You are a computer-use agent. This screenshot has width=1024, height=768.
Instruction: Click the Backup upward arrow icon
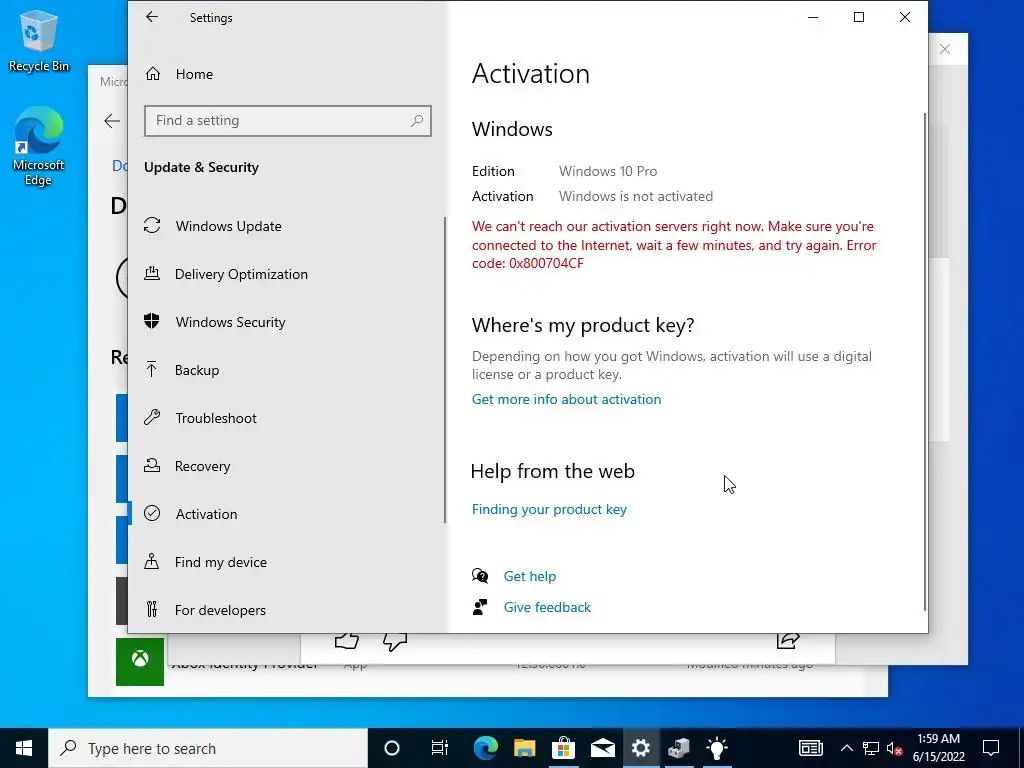(152, 370)
